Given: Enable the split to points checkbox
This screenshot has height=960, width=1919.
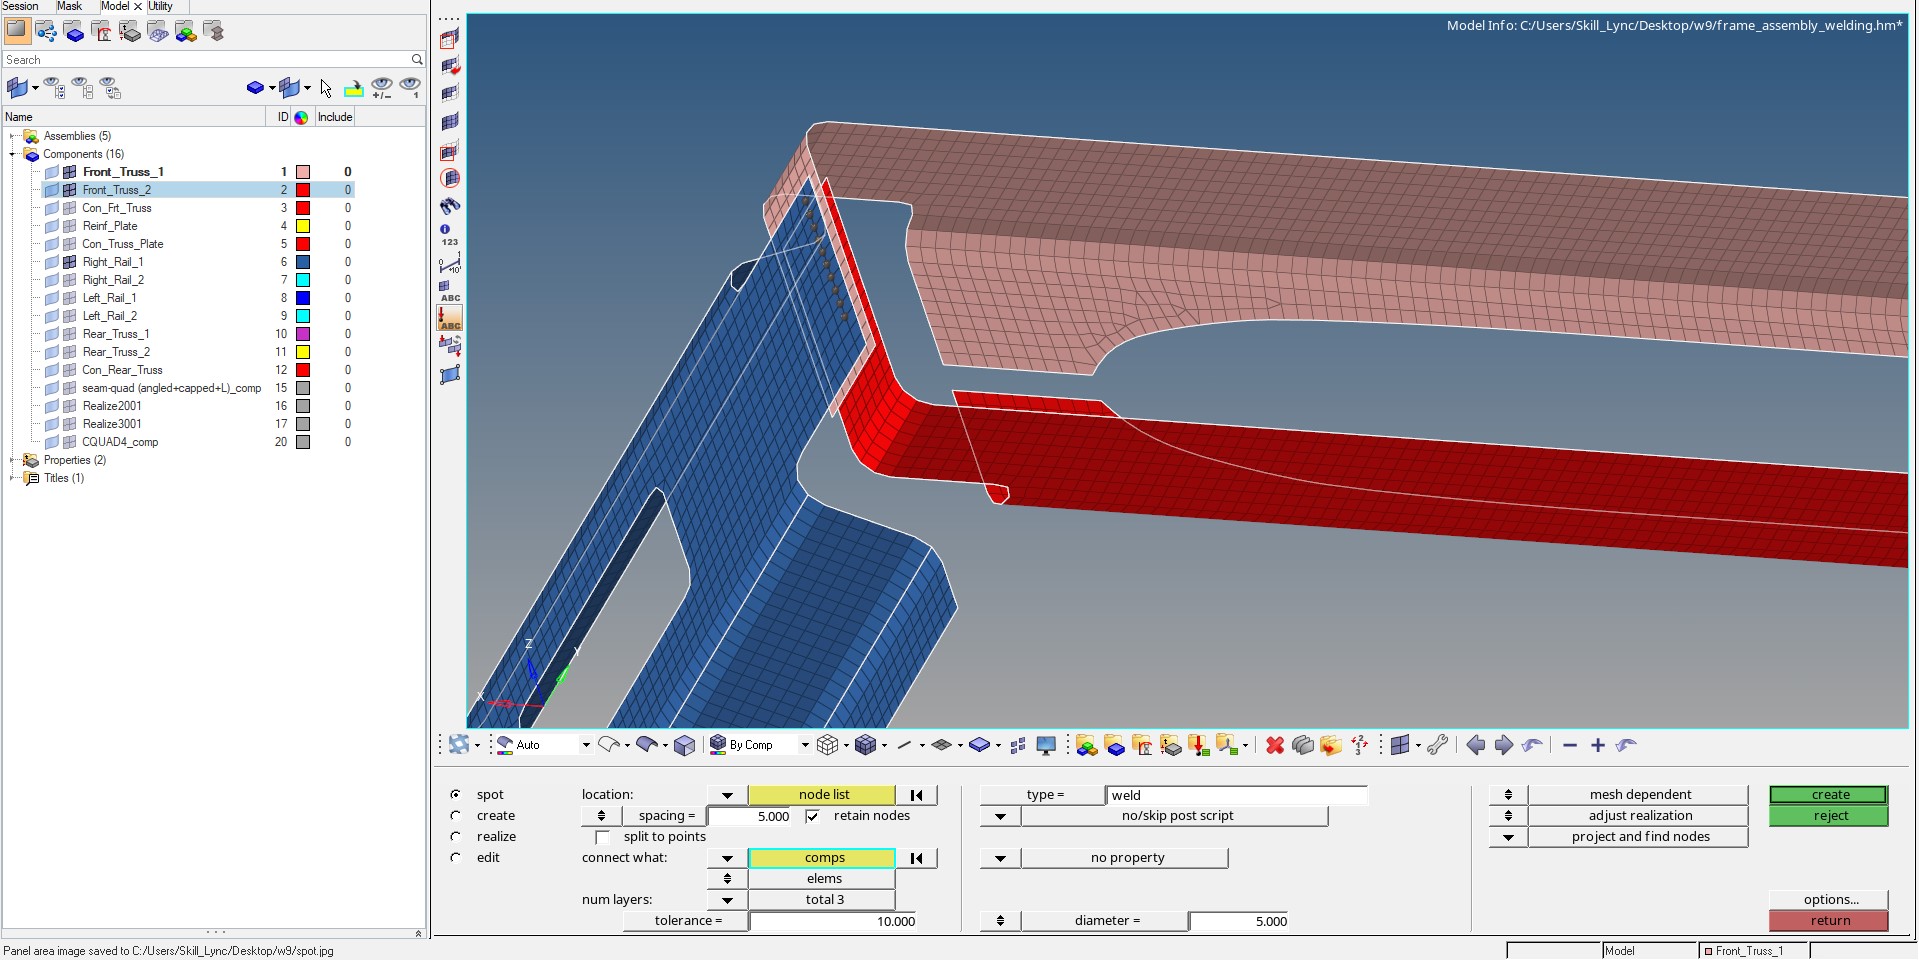Looking at the screenshot, I should tap(602, 837).
